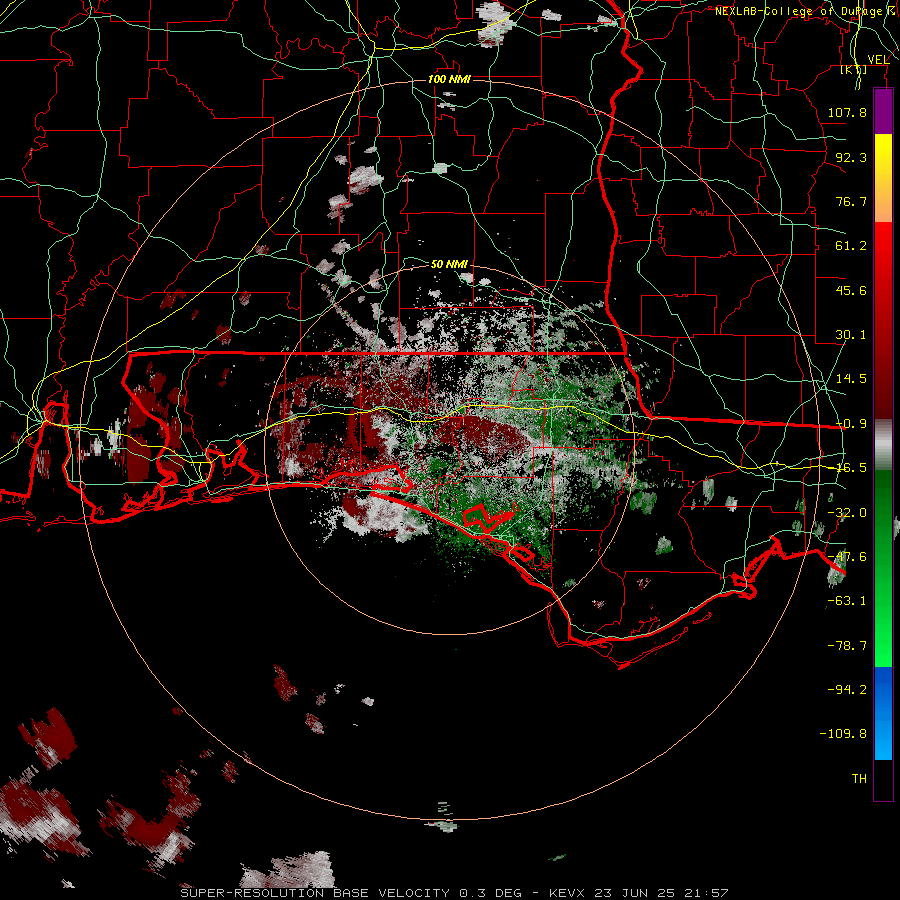The image size is (900, 900).
Task: Click the 30.1 velocity scale value
Action: [851, 335]
